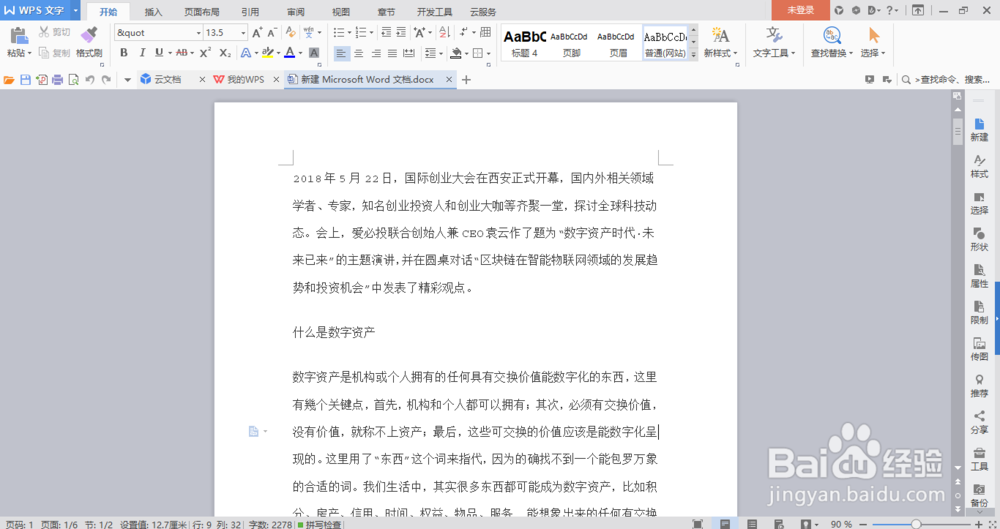Click the export to PDF icon
Image resolution: width=1000 pixels, height=529 pixels.
[x=41, y=80]
